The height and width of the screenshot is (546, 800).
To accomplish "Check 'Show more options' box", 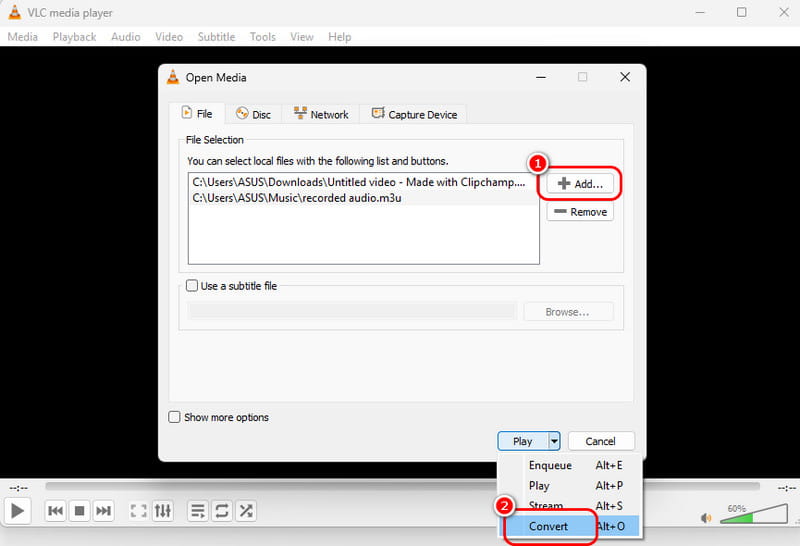I will click(x=175, y=417).
